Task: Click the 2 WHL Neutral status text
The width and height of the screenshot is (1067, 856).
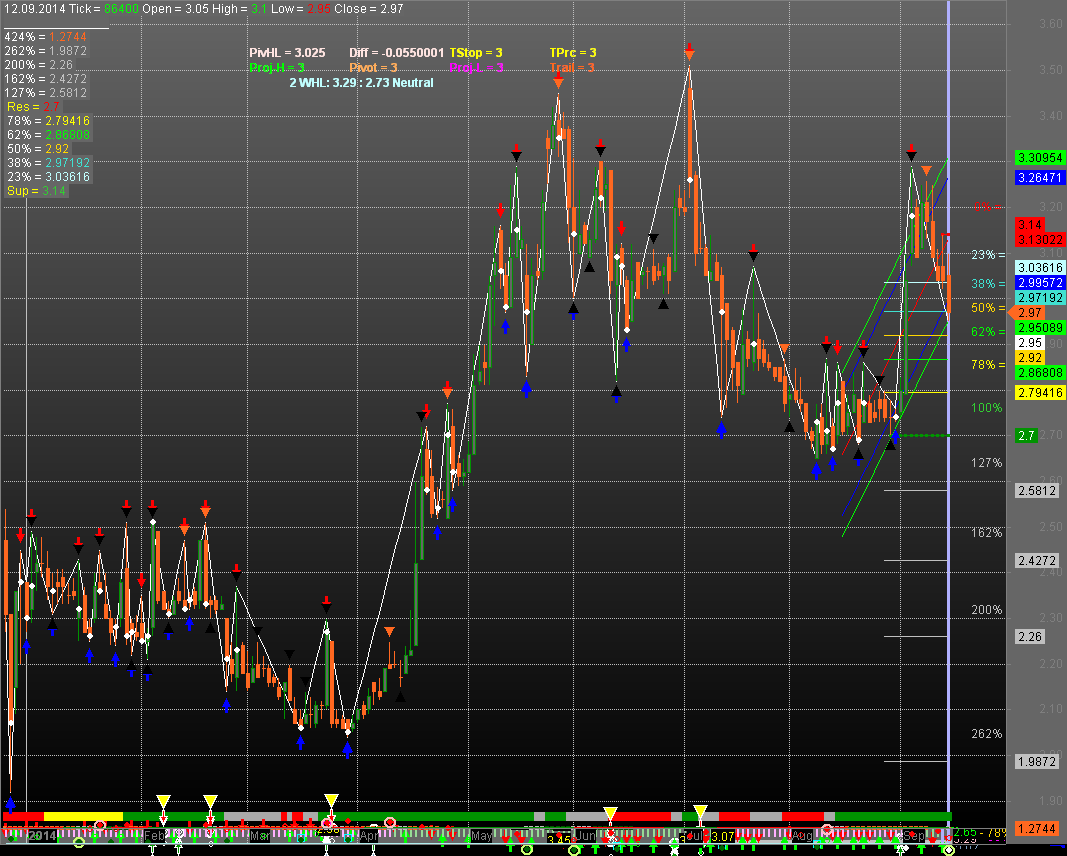Action: [361, 83]
